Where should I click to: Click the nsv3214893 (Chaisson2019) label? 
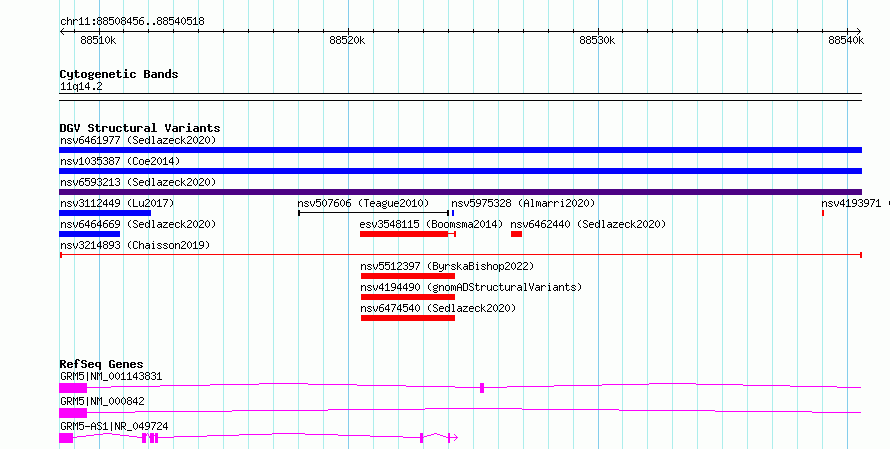click(x=135, y=245)
